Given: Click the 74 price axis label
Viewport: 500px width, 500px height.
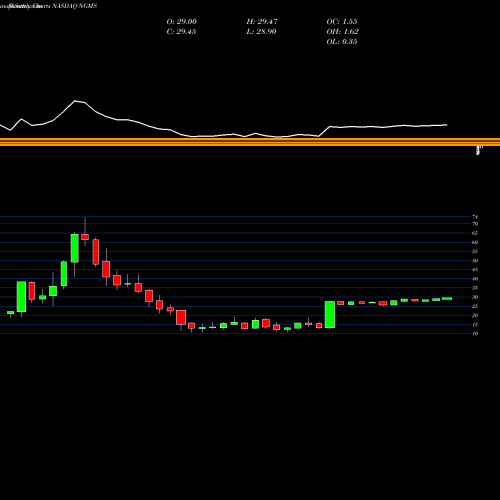Looking at the screenshot, I should (475, 217).
